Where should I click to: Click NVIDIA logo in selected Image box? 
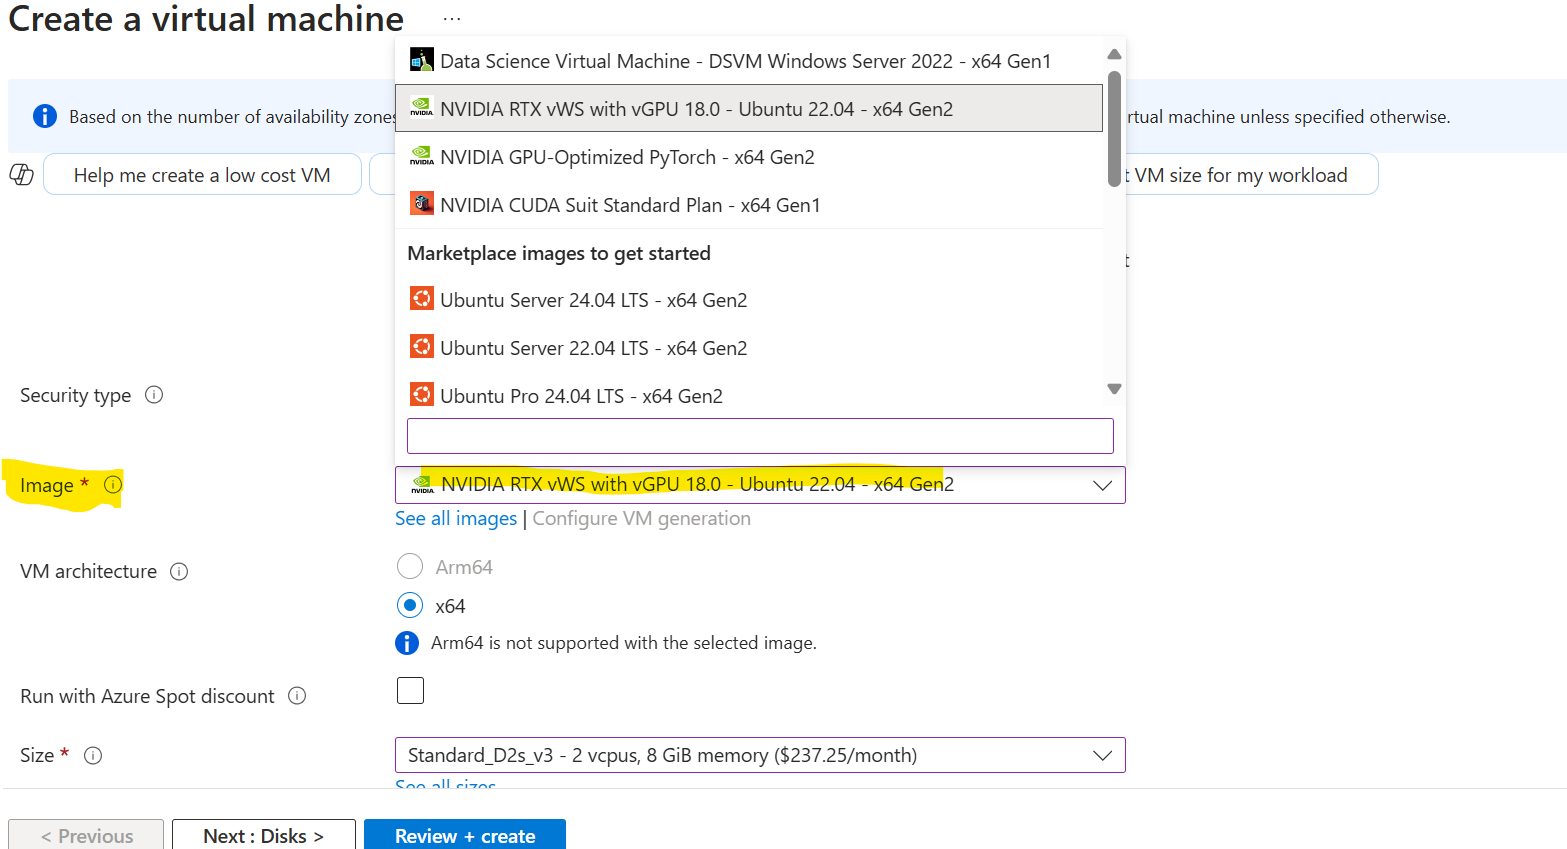(423, 485)
